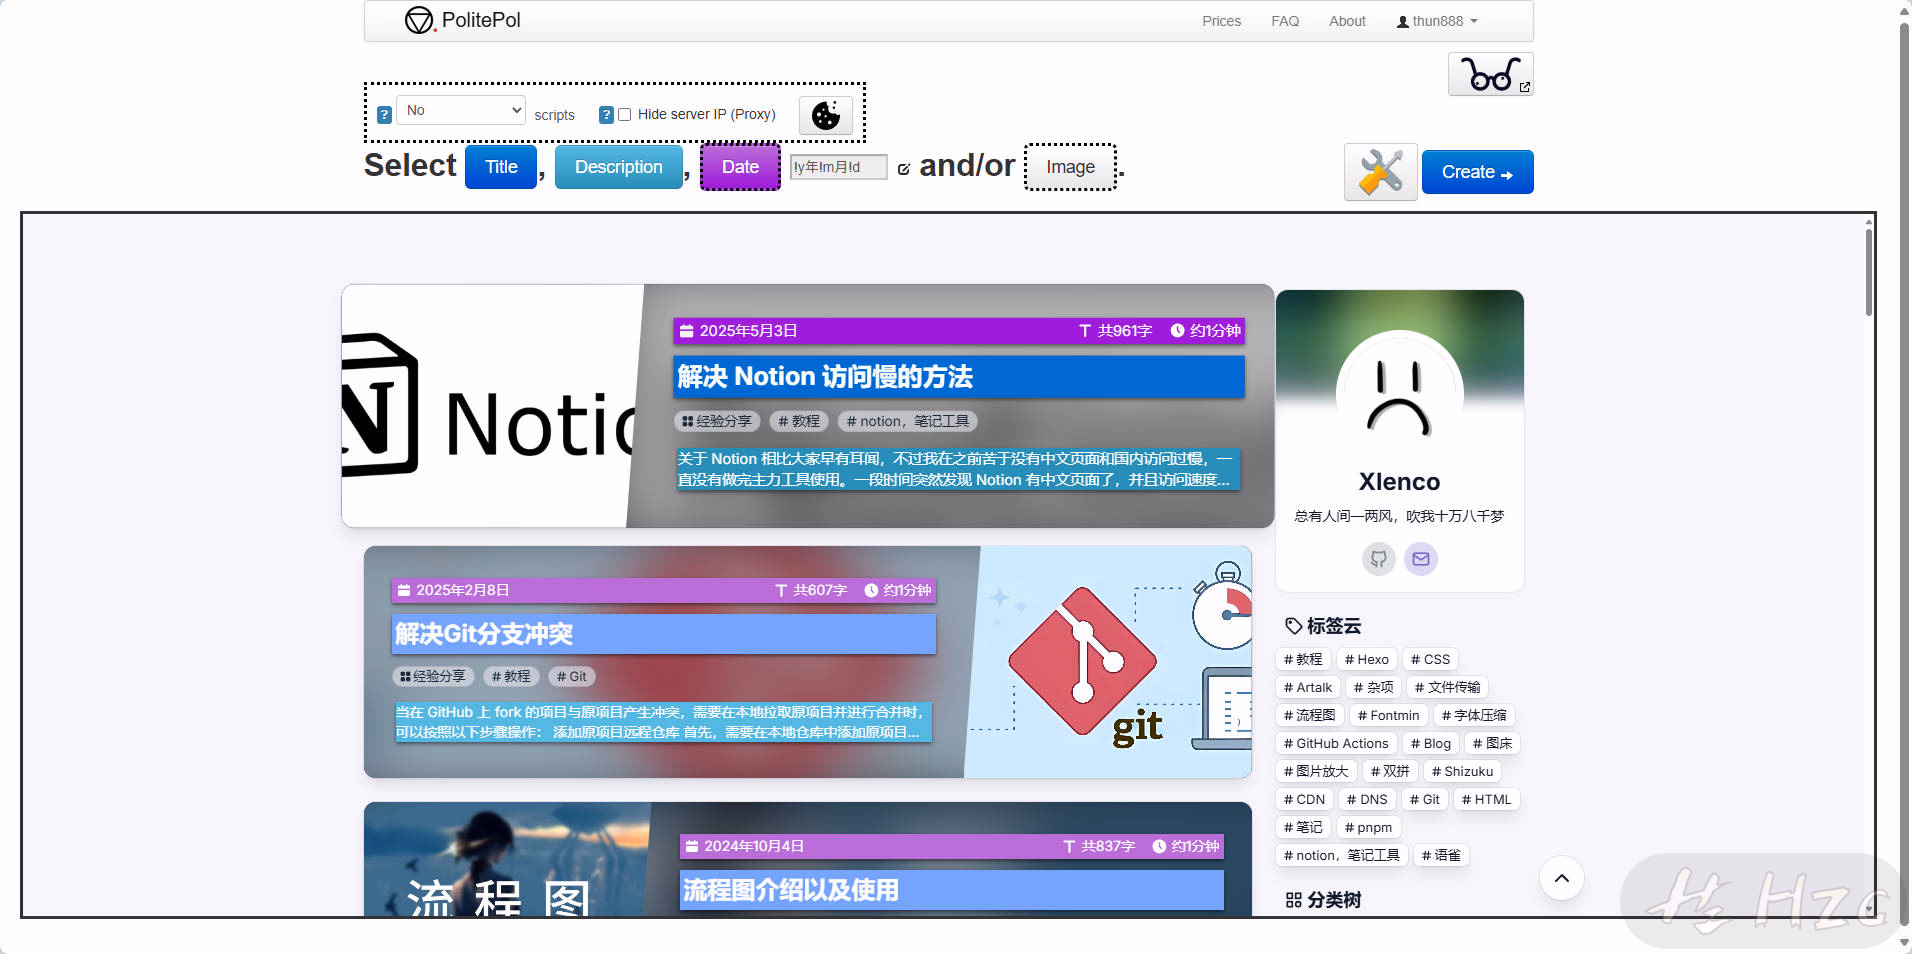This screenshot has height=954, width=1912.
Task: Select the CSS tag in the tag cloud
Action: (1430, 660)
